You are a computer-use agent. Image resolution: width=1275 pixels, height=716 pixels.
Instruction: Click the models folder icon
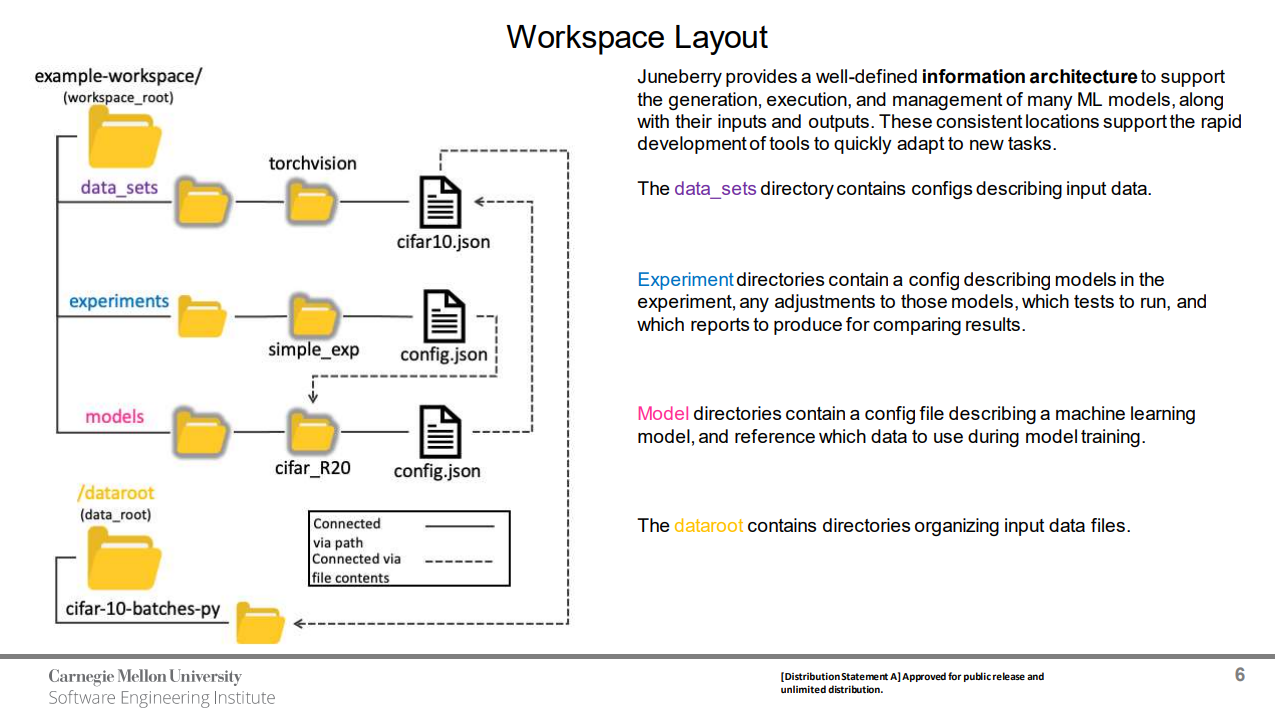(x=202, y=432)
